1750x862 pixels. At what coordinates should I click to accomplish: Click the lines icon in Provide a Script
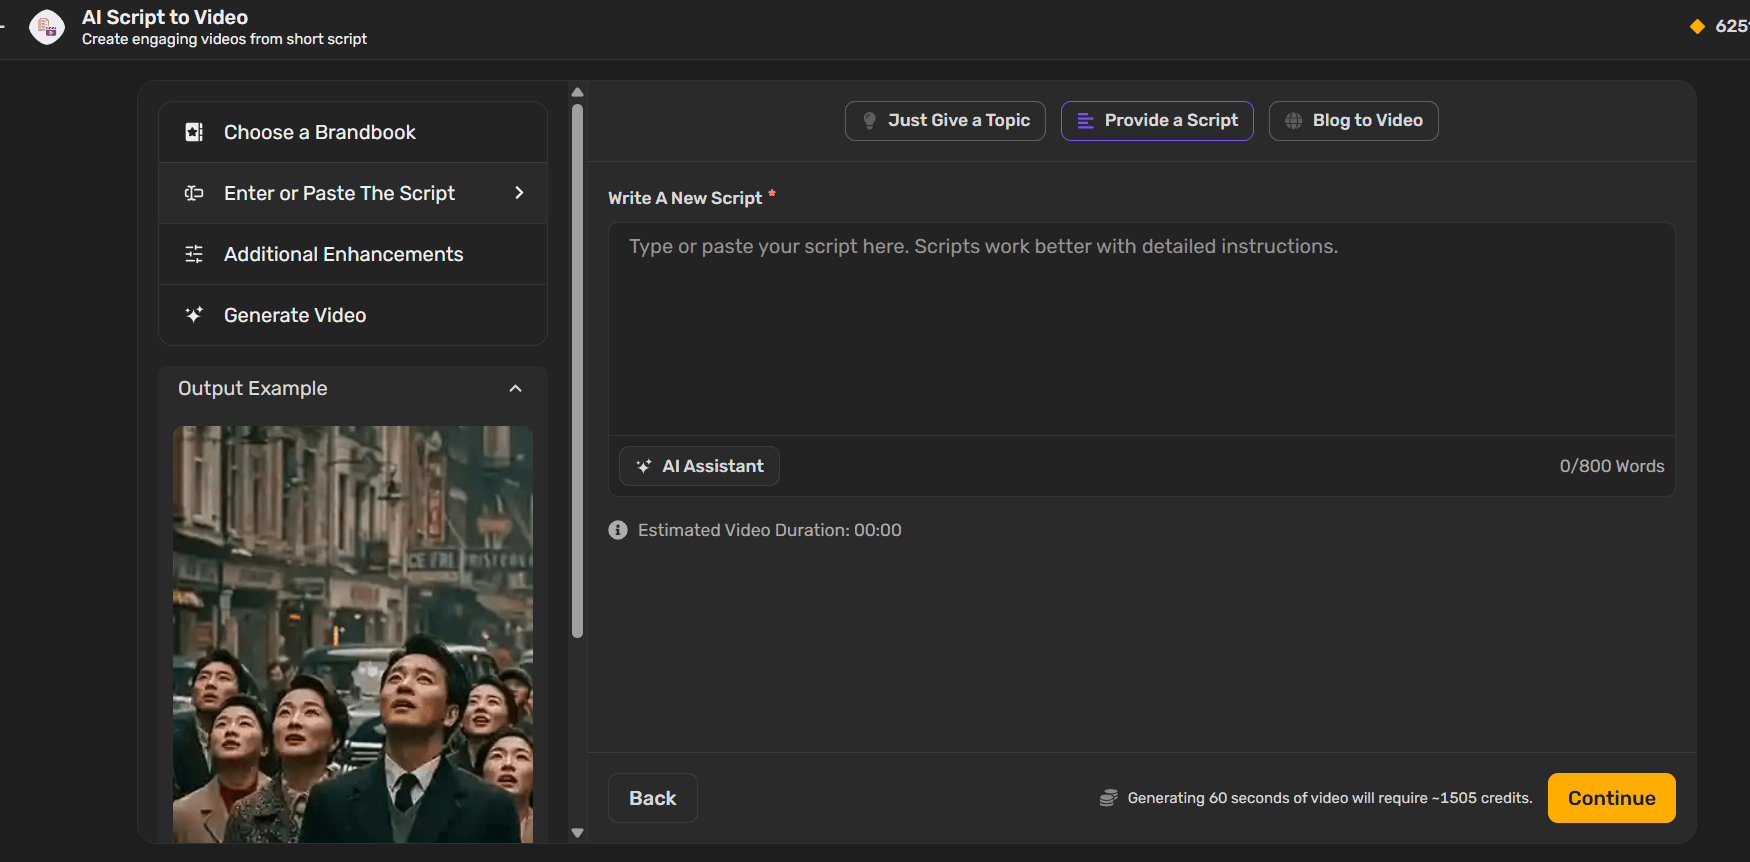[1085, 121]
